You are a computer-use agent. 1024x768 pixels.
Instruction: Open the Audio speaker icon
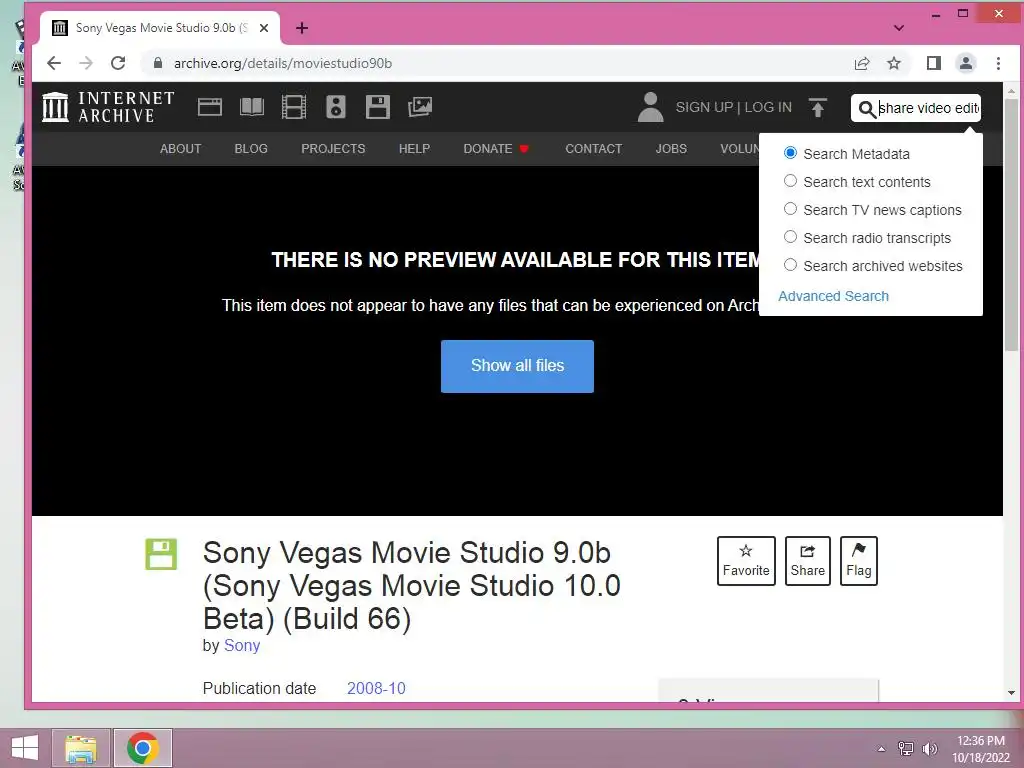tap(336, 107)
